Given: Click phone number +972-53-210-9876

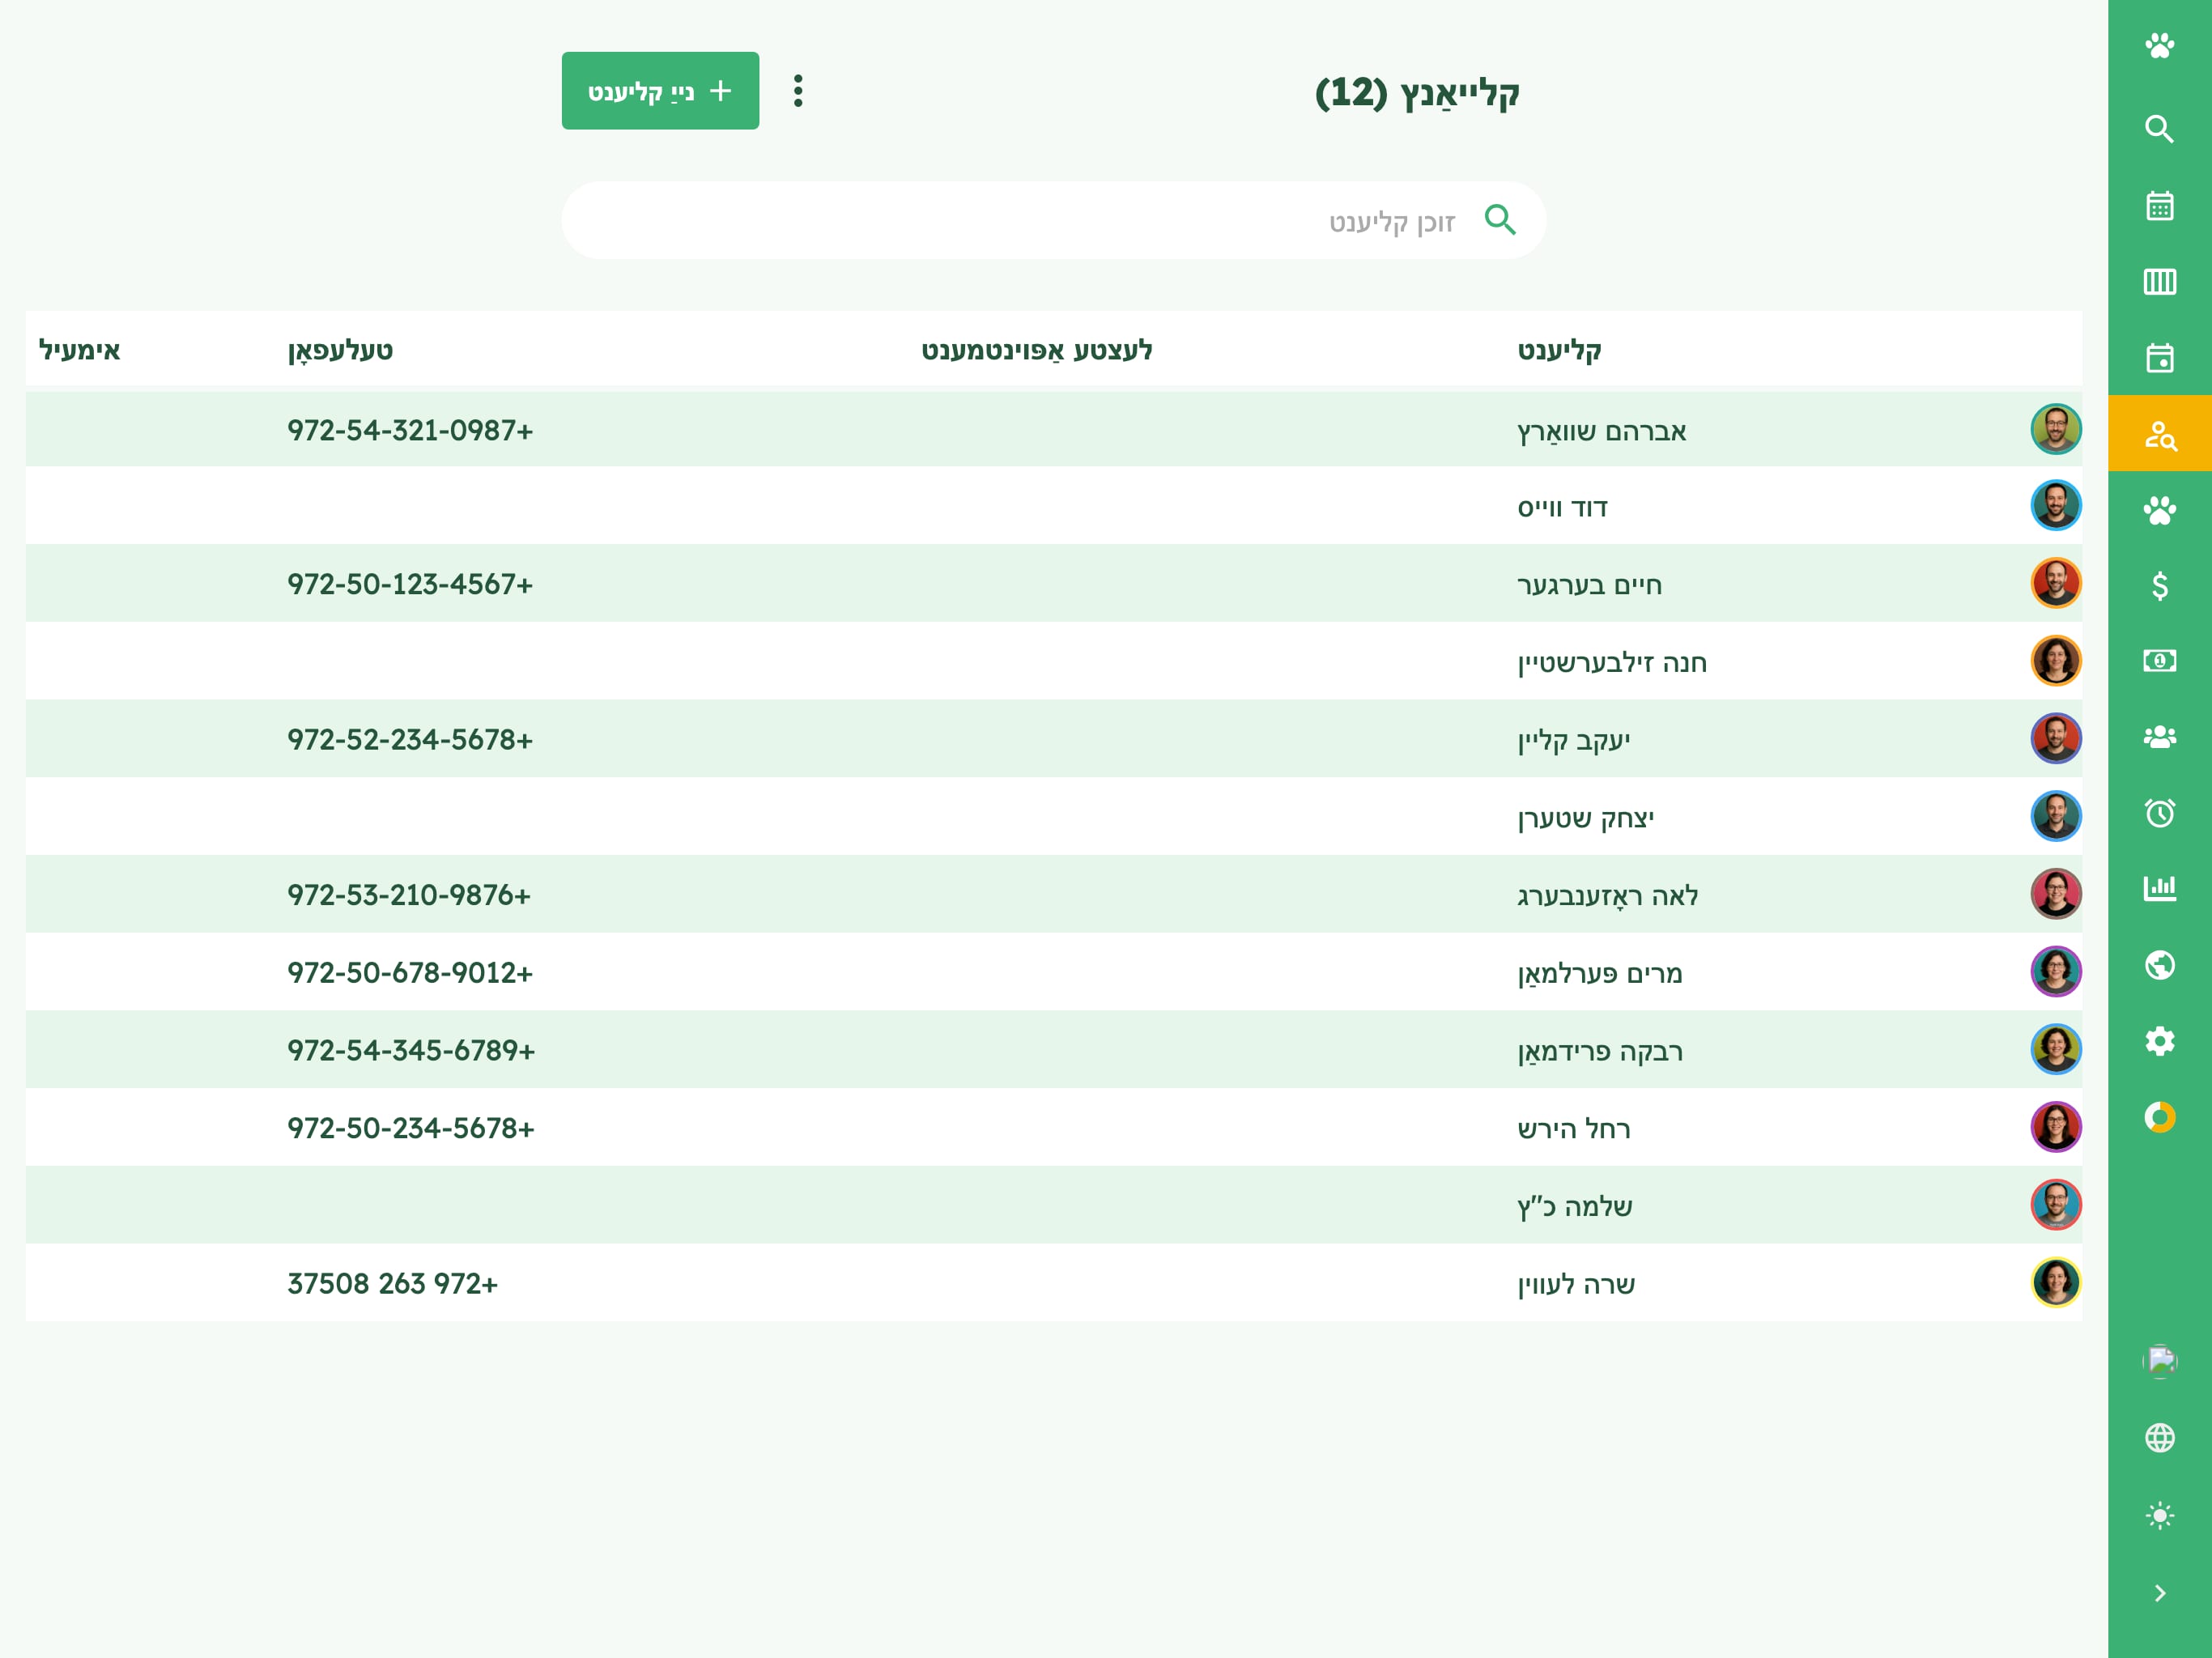Looking at the screenshot, I should [x=409, y=895].
